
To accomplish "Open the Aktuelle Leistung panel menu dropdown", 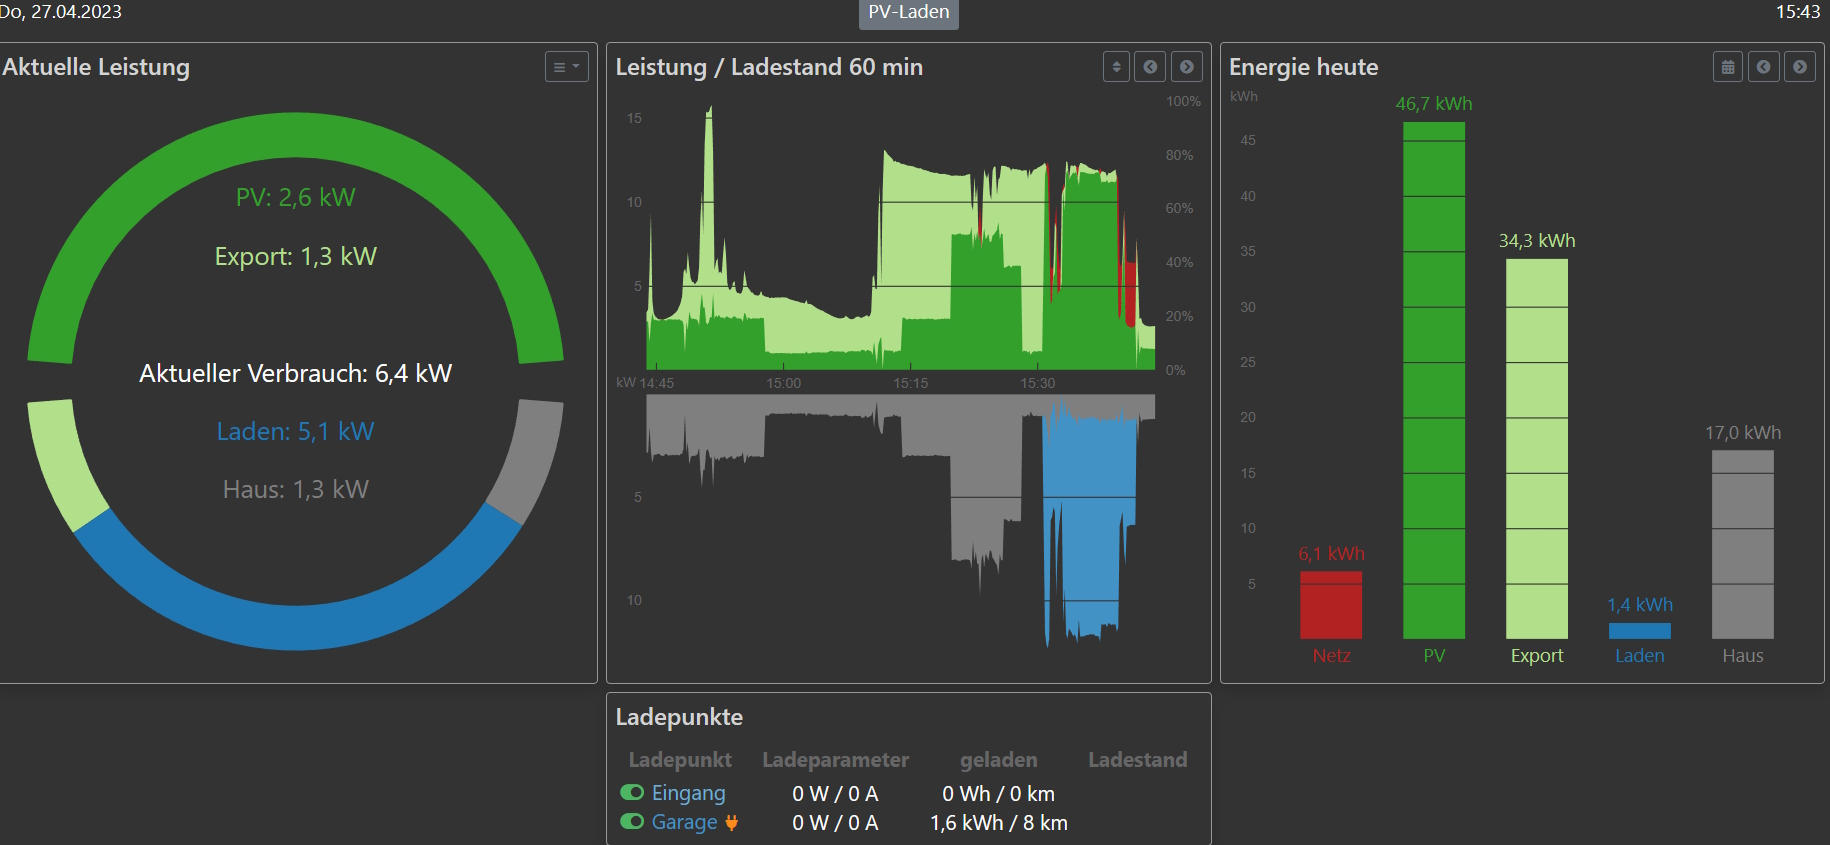I will 566,67.
